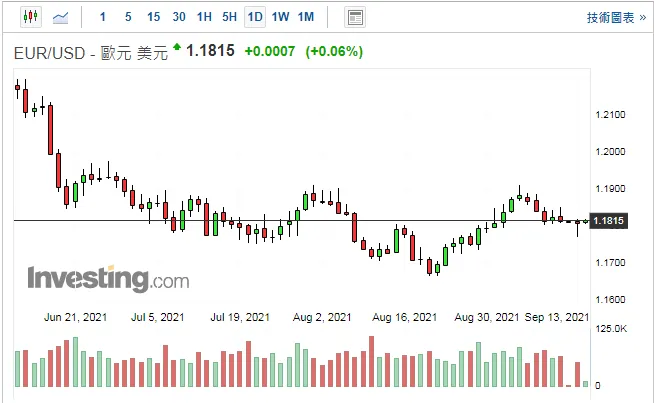654x403 pixels.
Task: Switch the chart to 1M monthly
Action: click(x=306, y=17)
